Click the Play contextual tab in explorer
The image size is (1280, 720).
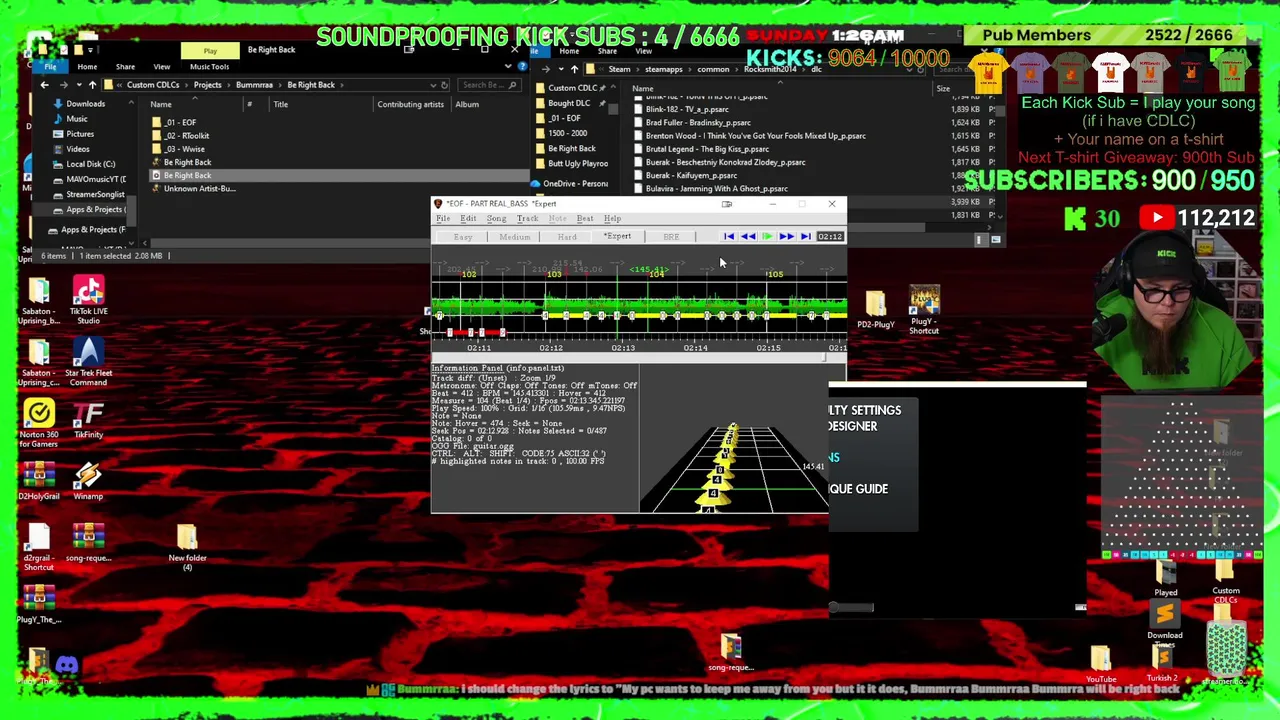(x=210, y=51)
